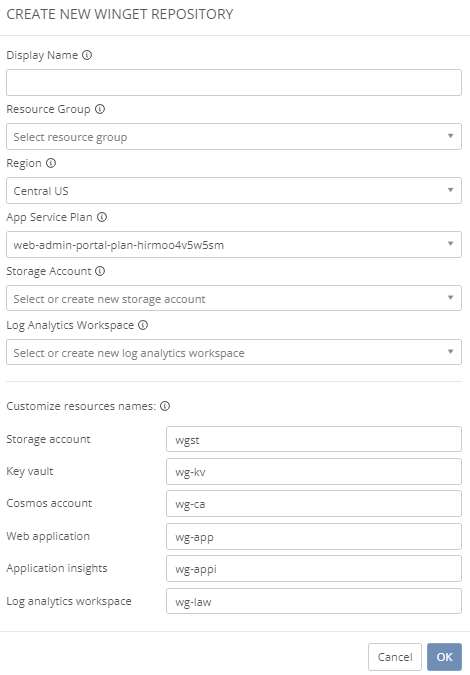
Task: Click the Display Name text field
Action: (x=234, y=83)
